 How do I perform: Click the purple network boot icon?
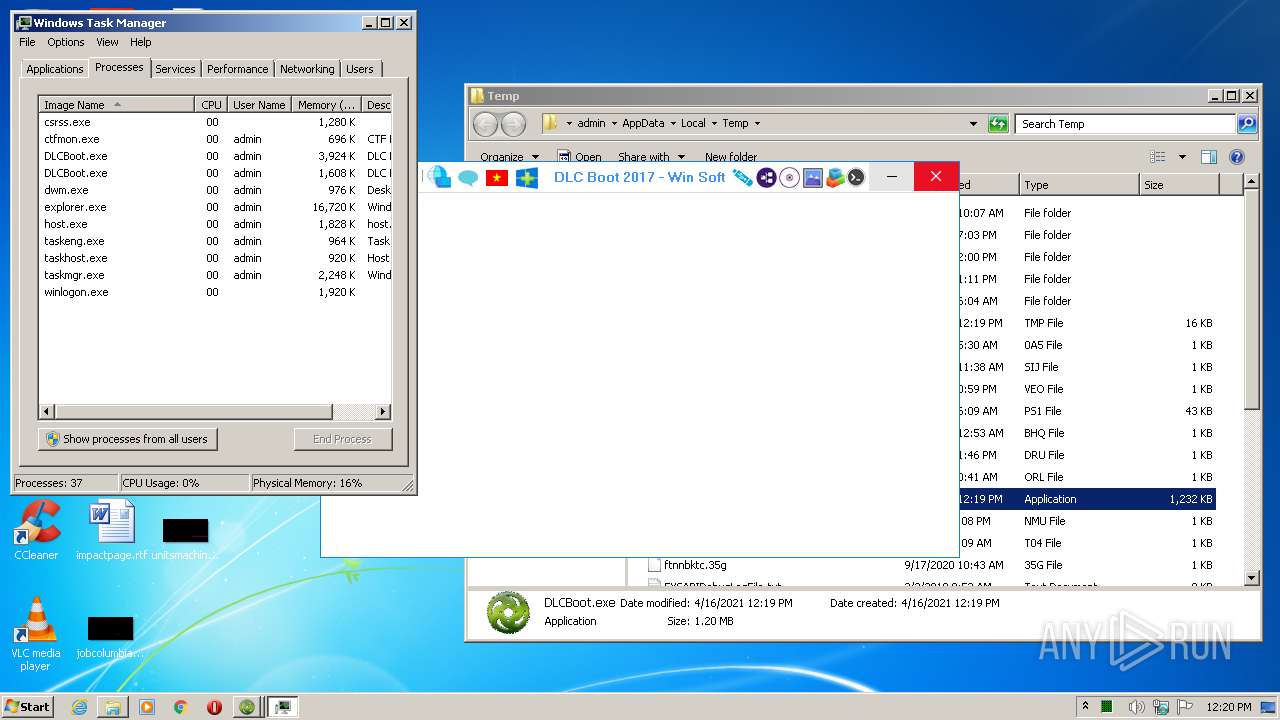click(767, 178)
